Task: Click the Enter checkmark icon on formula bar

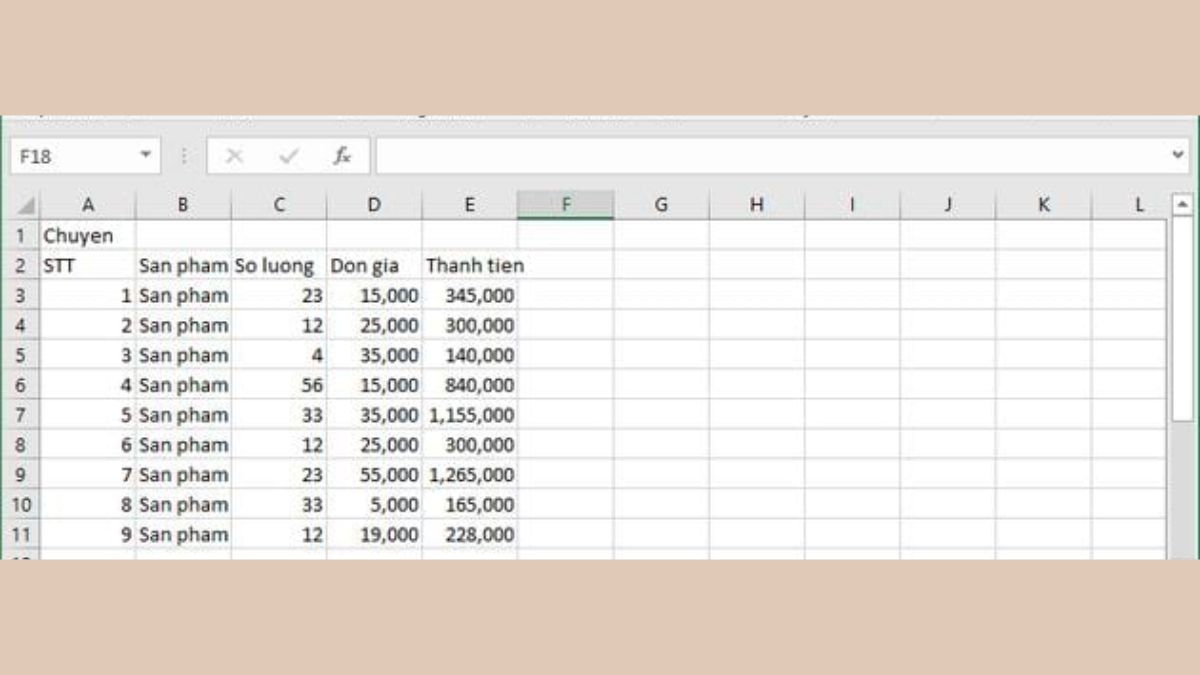Action: [288, 155]
